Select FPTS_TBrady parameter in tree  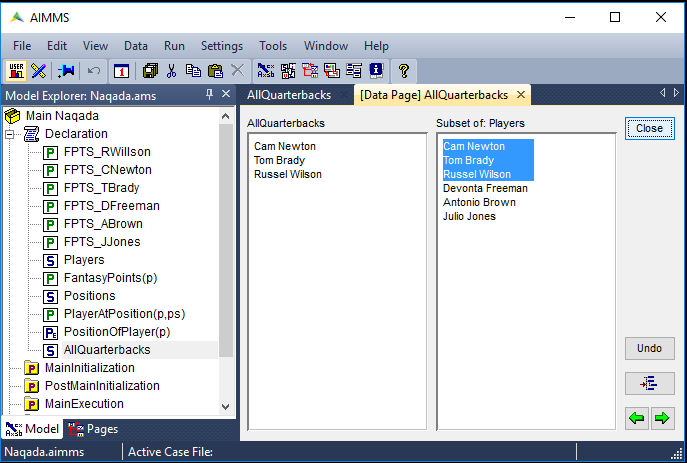tap(102, 188)
